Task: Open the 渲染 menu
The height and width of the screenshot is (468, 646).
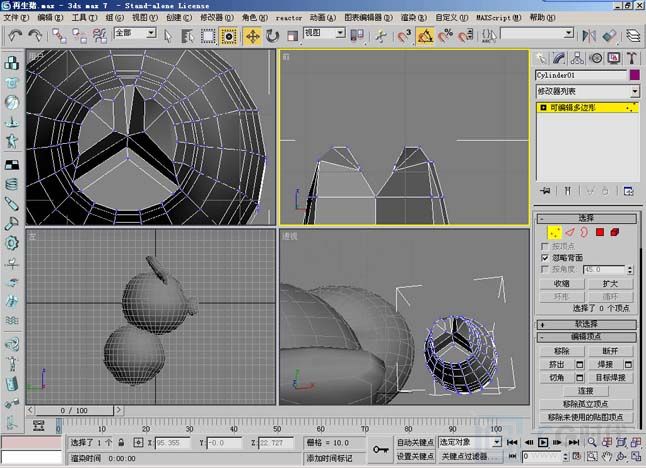Action: pos(414,18)
